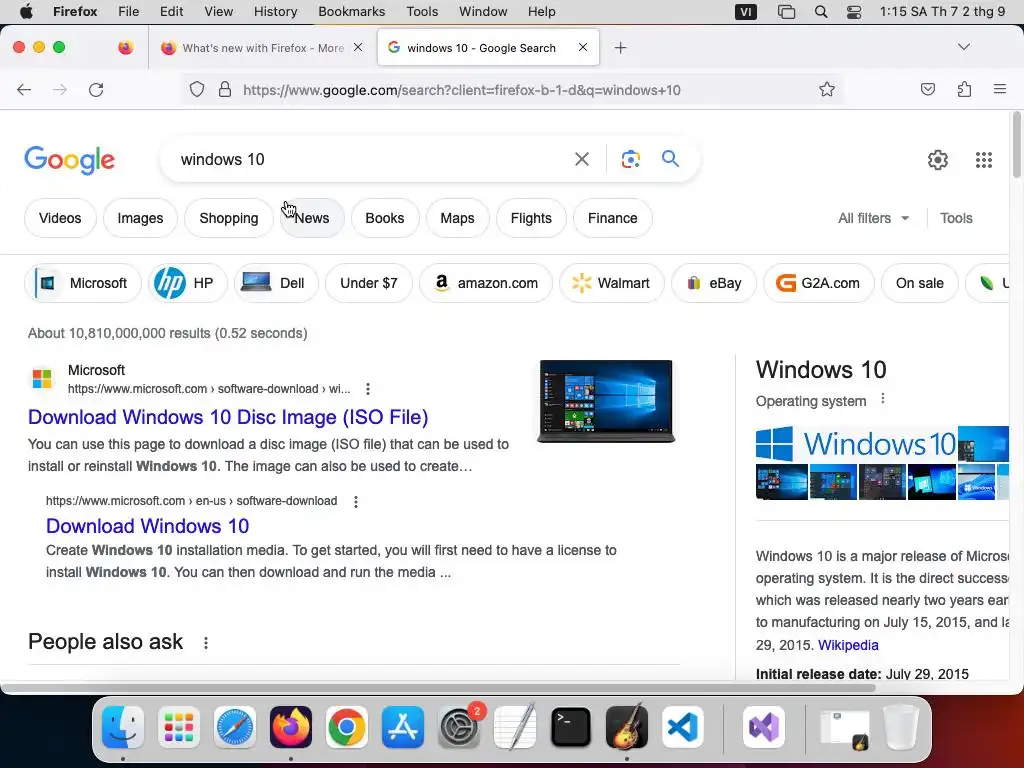1024x768 pixels.
Task: Open the Firefox hamburger application menu
Action: coord(999,89)
